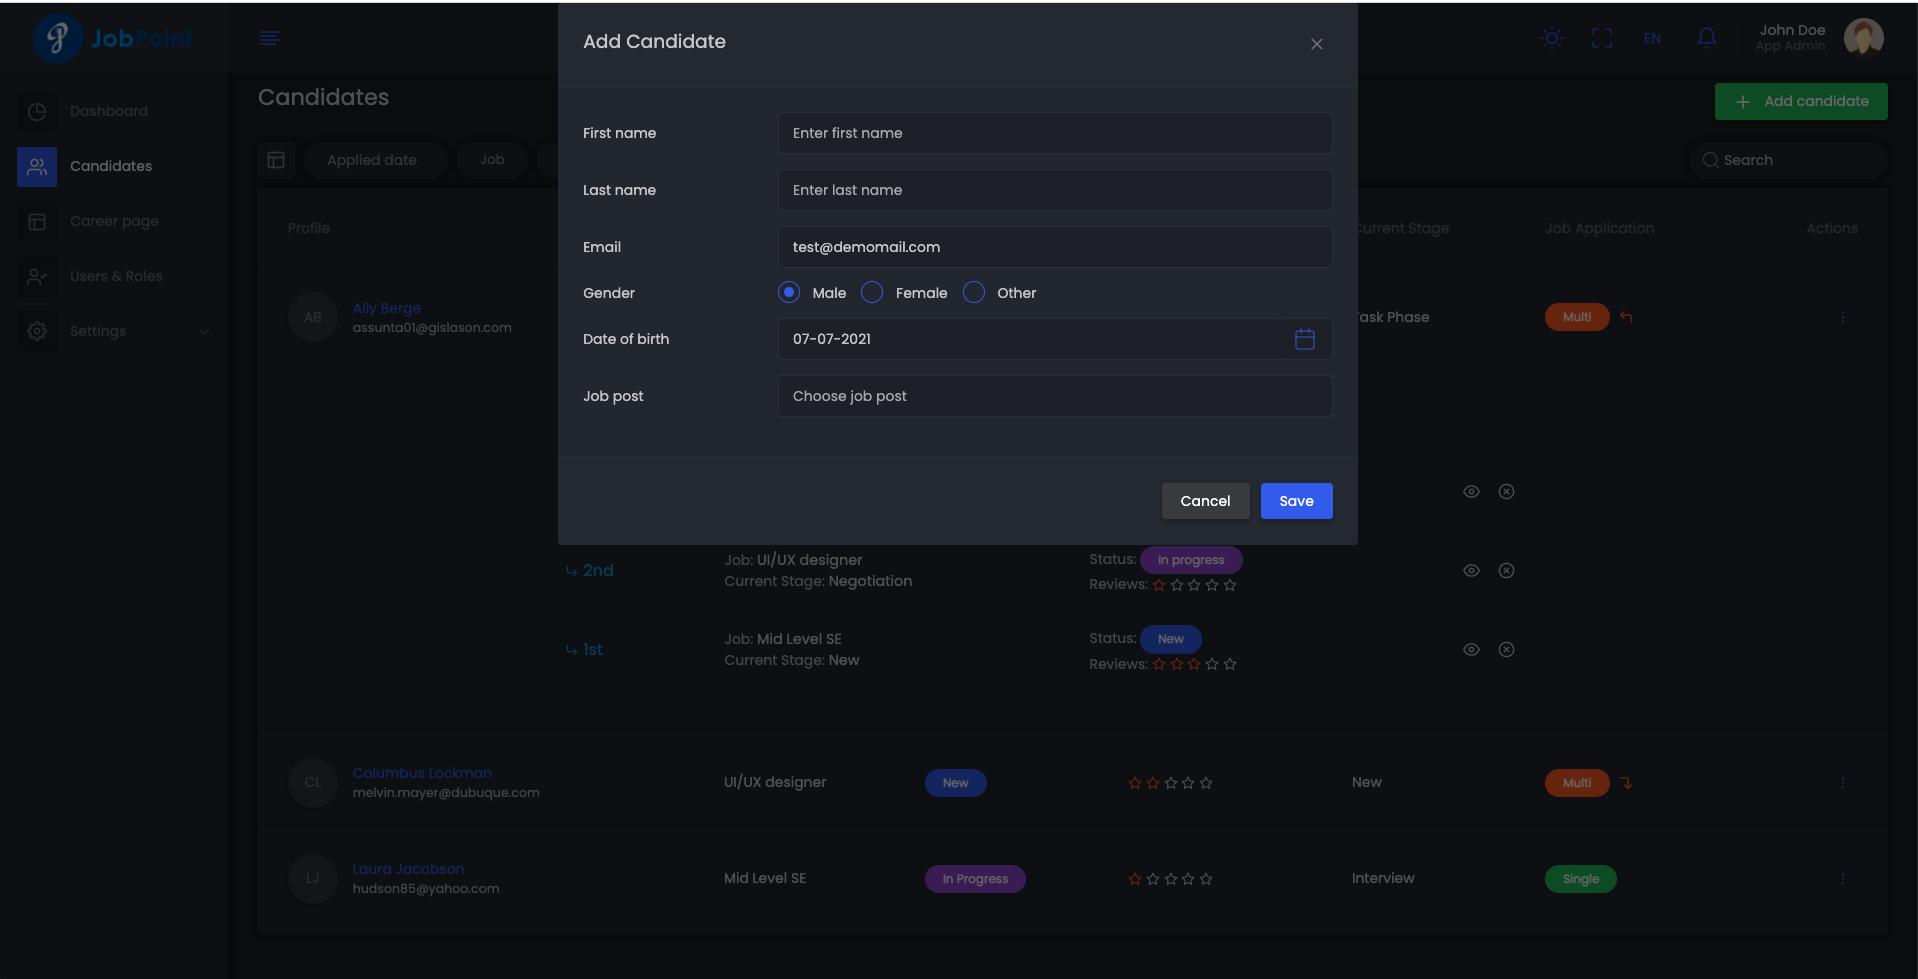Toggle the light/dark theme sun icon
This screenshot has width=1918, height=979.
(x=1552, y=39)
